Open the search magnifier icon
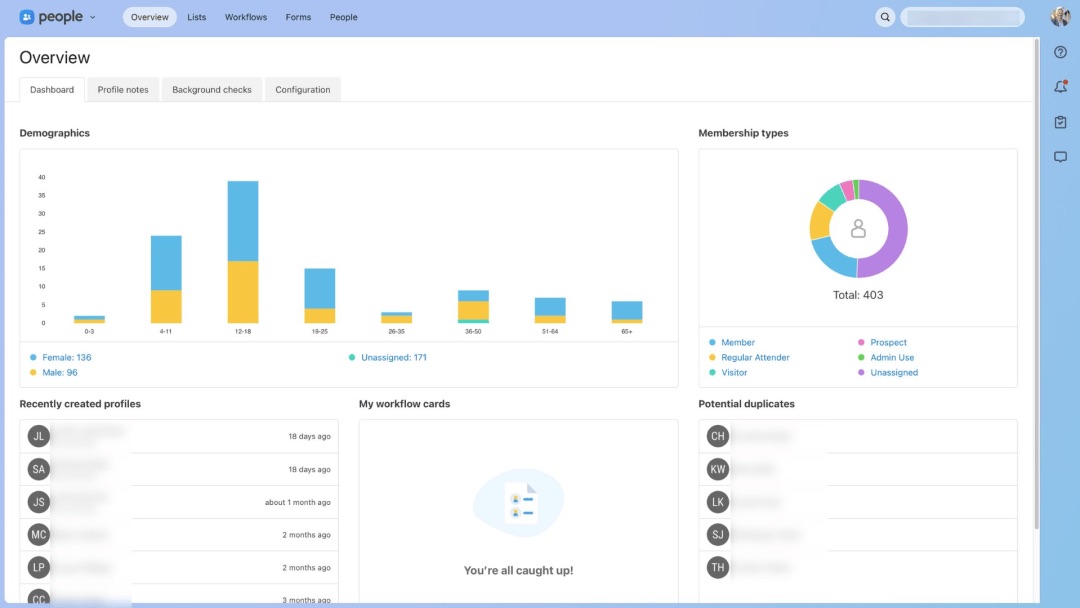This screenshot has width=1080, height=608. coord(885,17)
